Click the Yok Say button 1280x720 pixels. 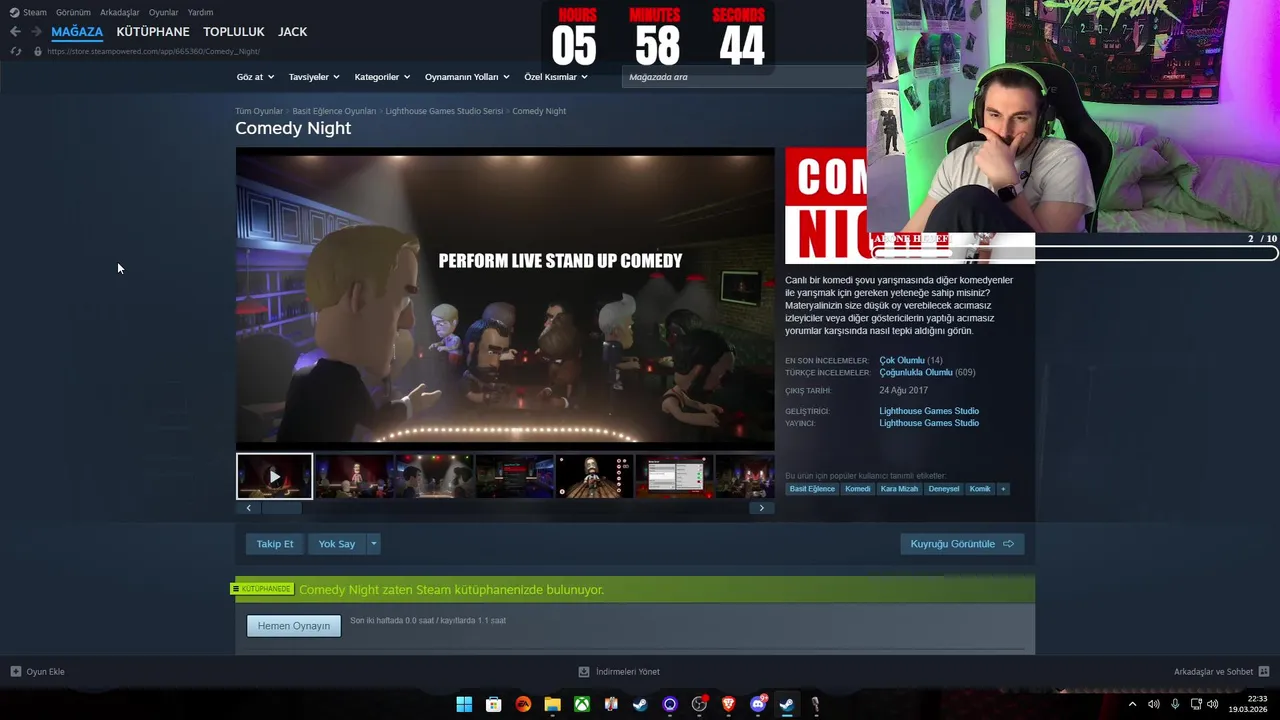pos(337,544)
